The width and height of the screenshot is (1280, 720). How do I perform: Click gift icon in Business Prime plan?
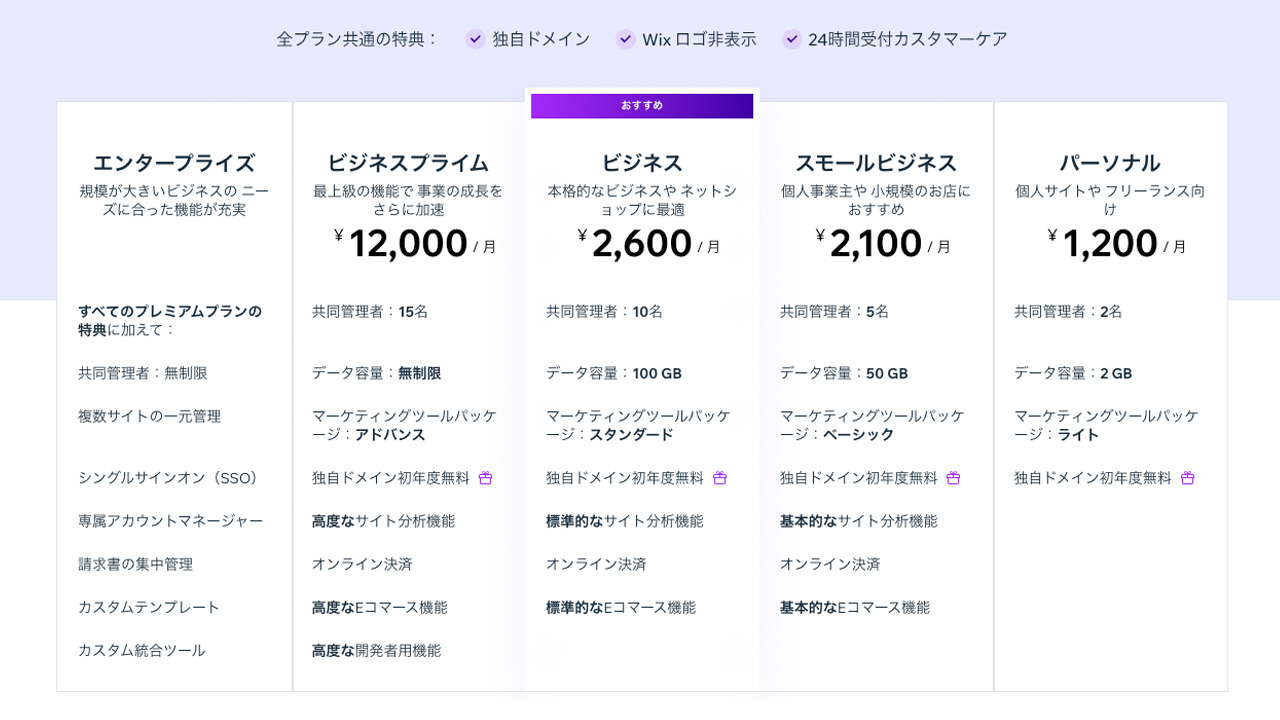[486, 478]
